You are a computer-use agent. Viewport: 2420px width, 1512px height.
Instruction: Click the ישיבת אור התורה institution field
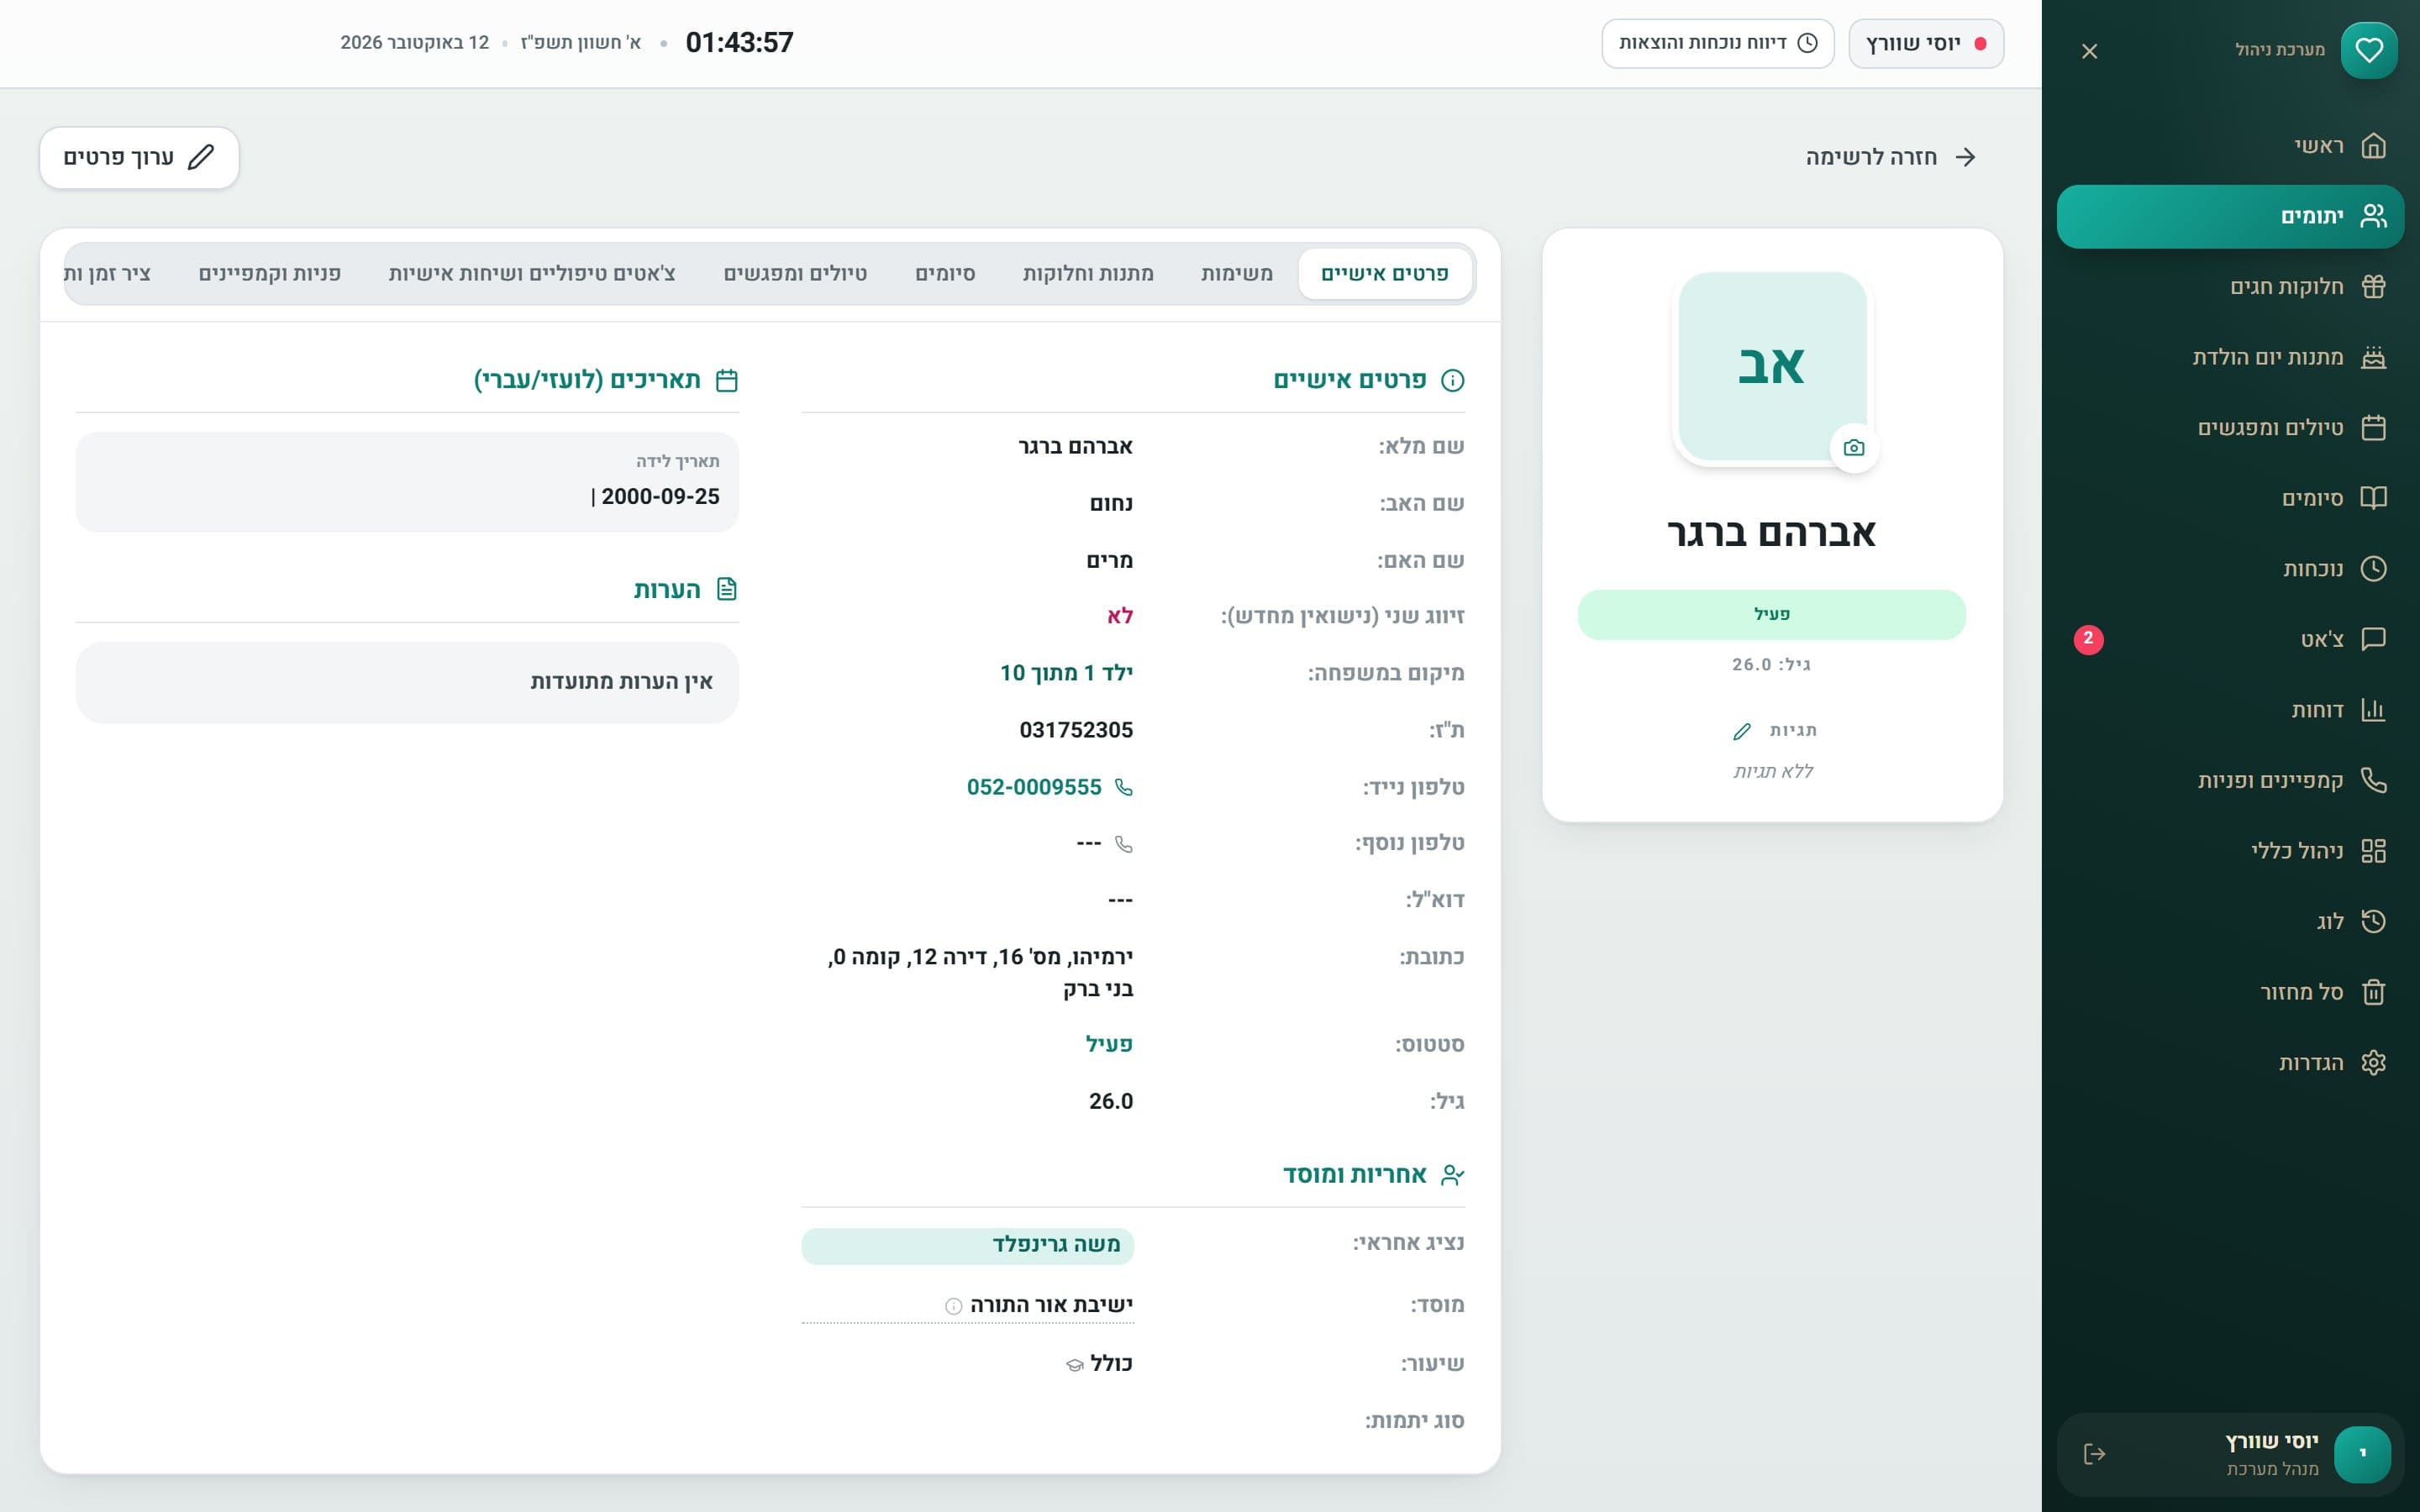967,1305
